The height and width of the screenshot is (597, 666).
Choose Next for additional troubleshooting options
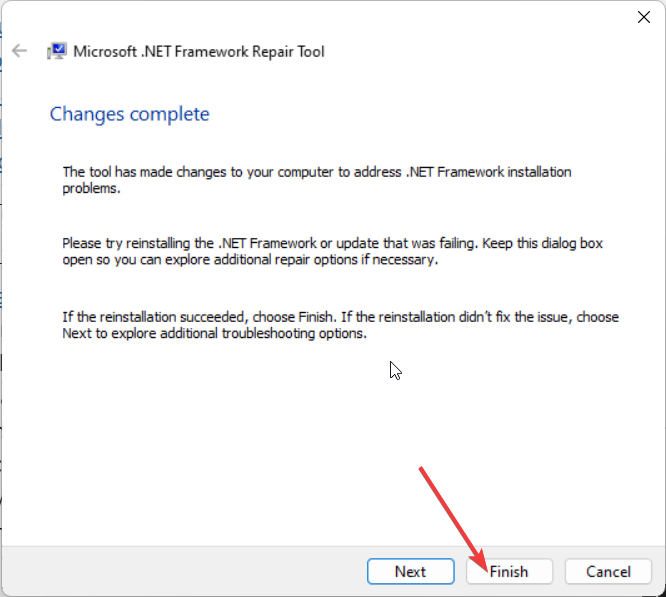[410, 571]
